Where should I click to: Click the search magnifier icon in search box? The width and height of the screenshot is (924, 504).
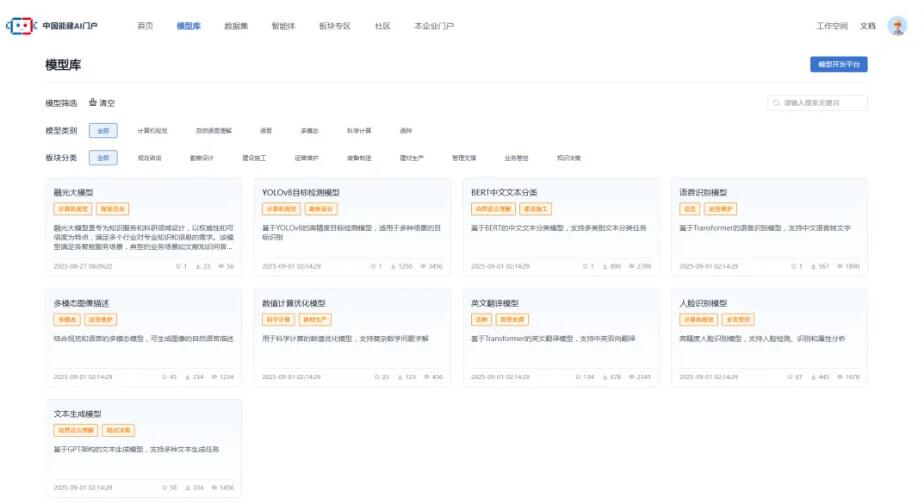coord(777,103)
